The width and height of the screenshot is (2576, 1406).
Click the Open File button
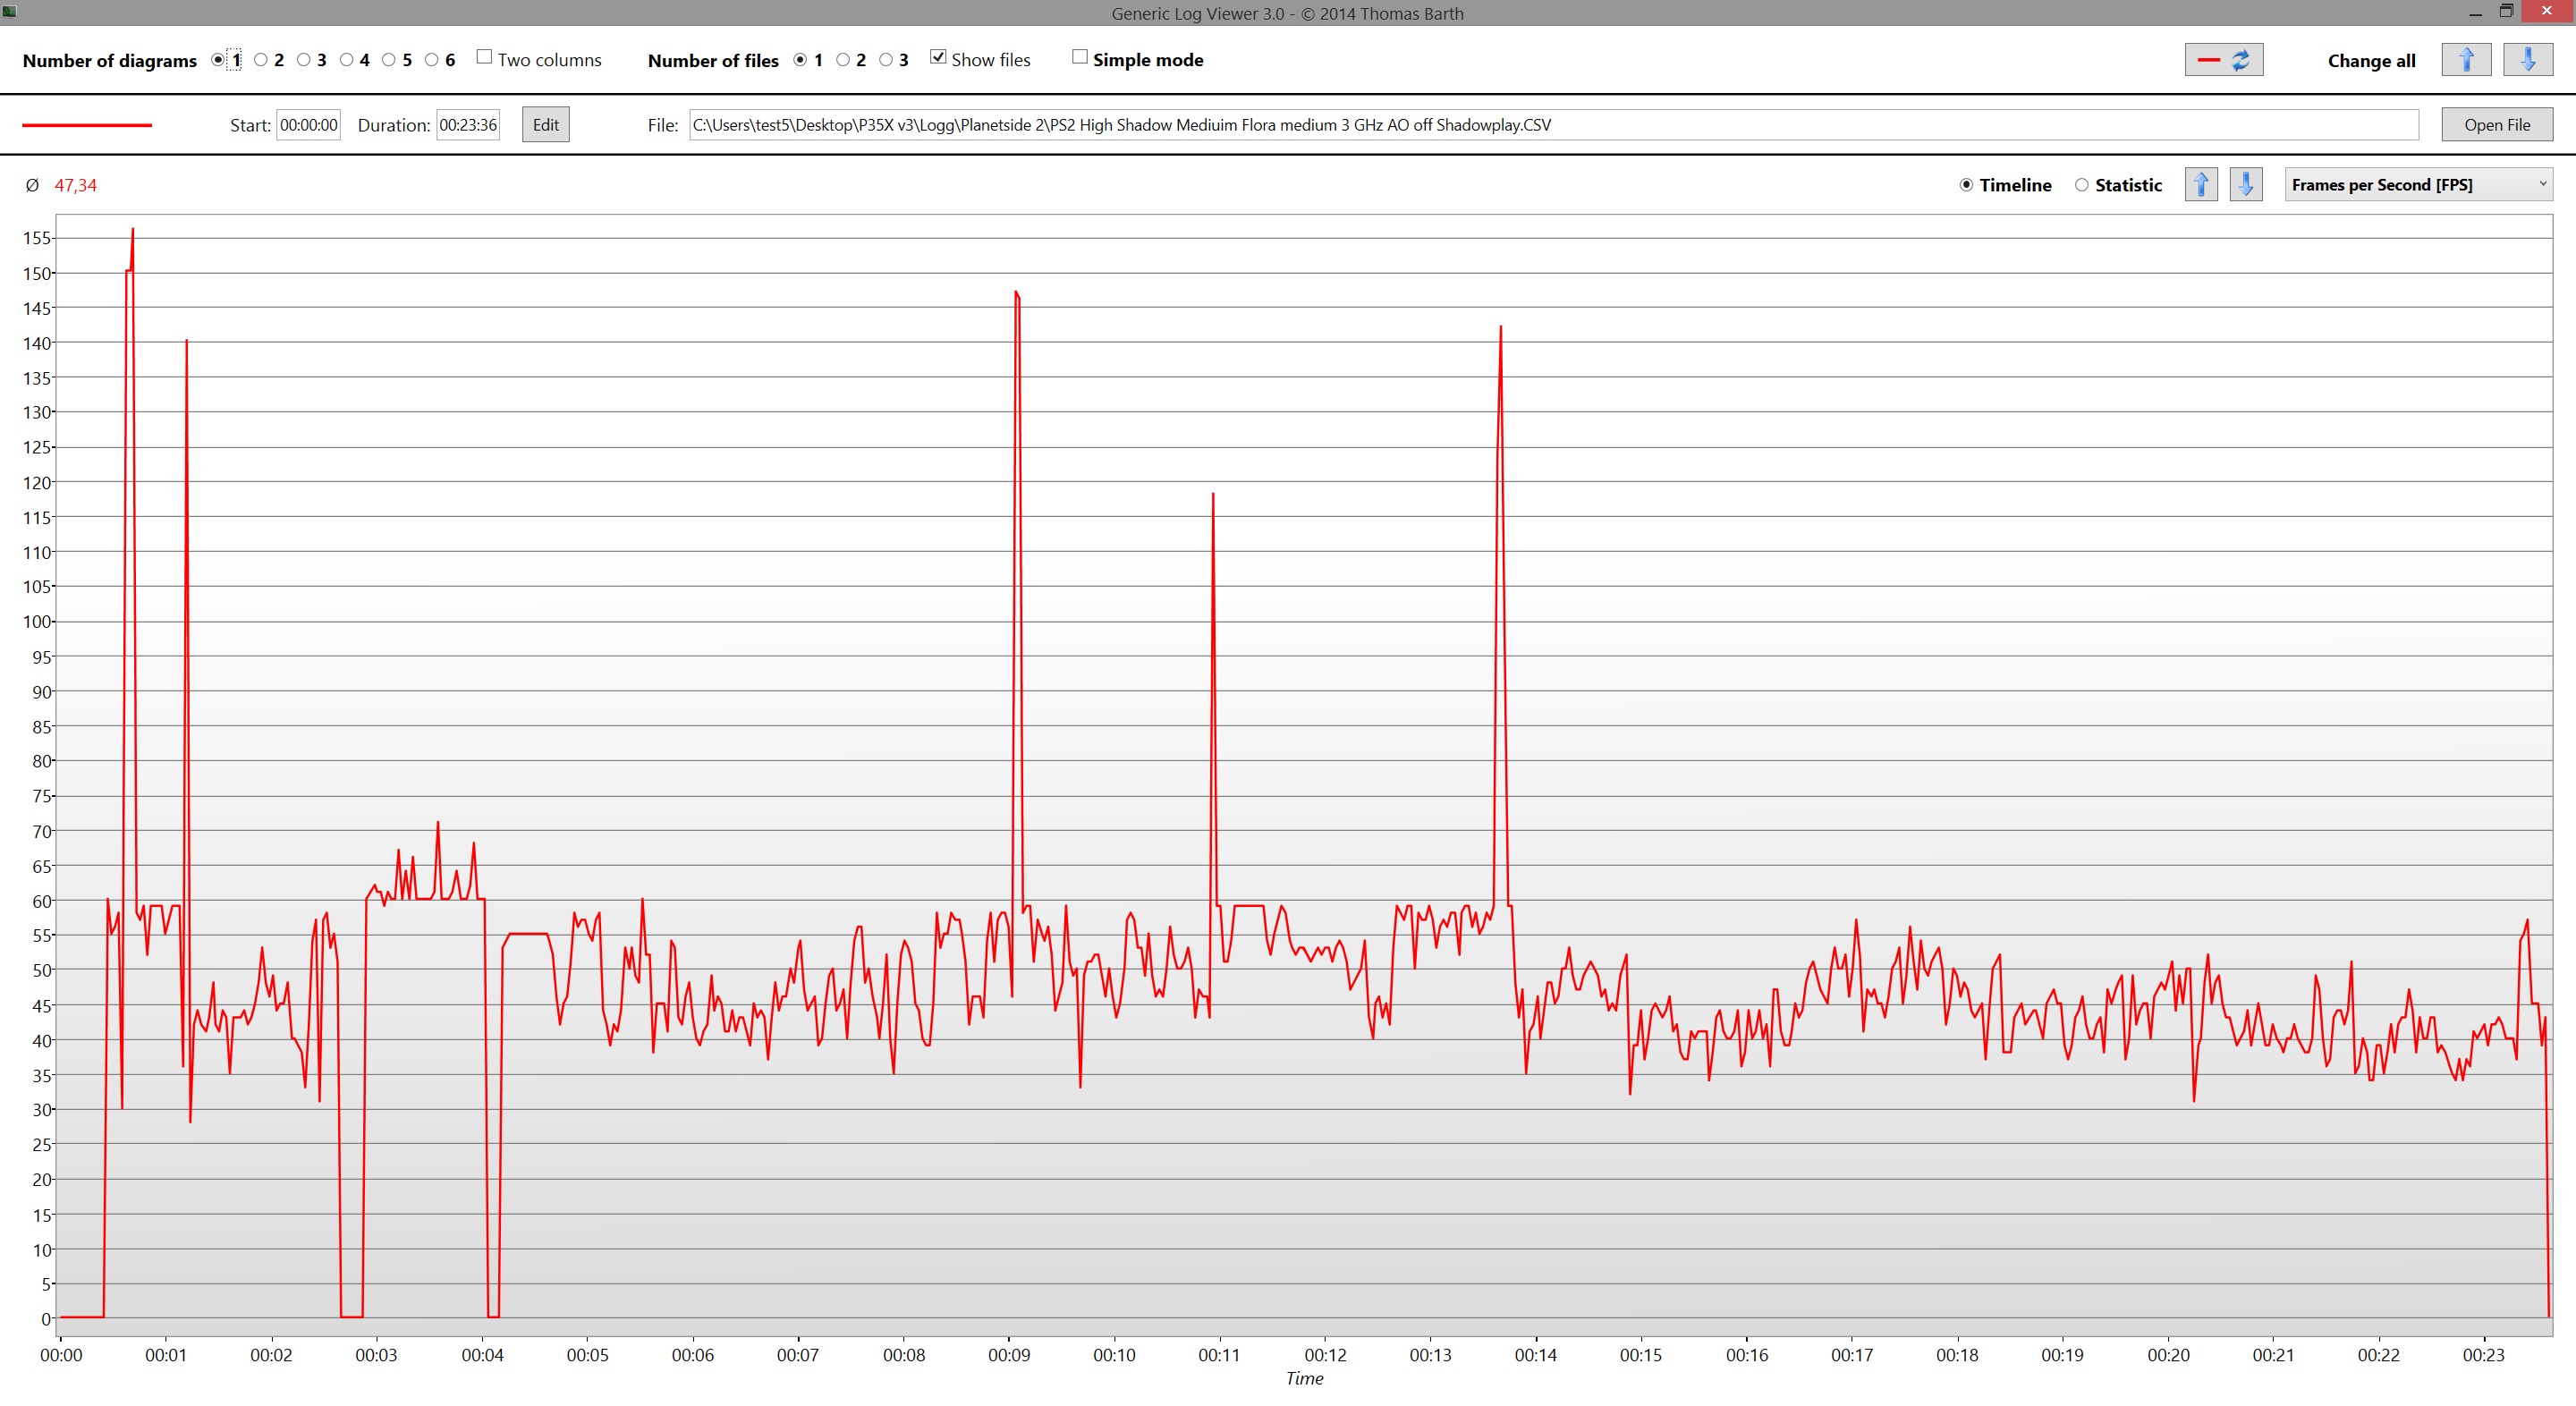point(2497,125)
